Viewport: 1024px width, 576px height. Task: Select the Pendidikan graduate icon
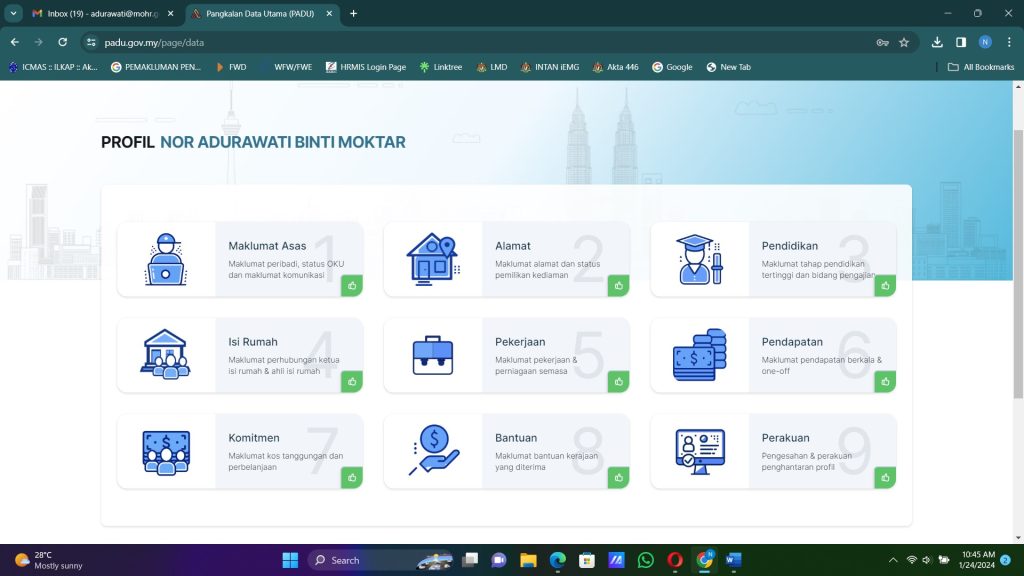(x=699, y=259)
